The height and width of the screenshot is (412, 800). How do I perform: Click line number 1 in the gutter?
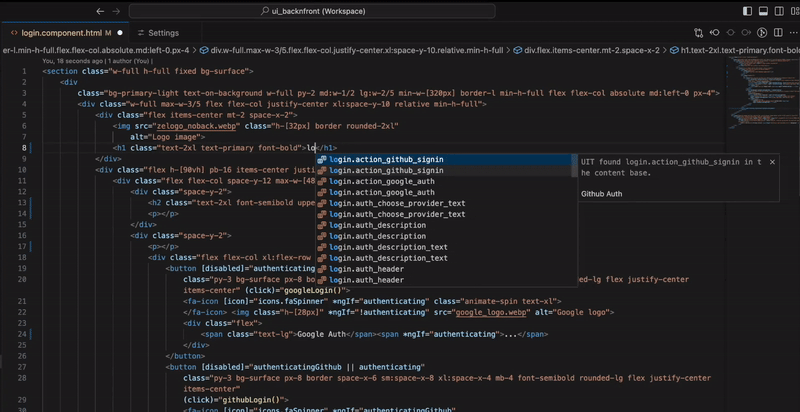24,71
